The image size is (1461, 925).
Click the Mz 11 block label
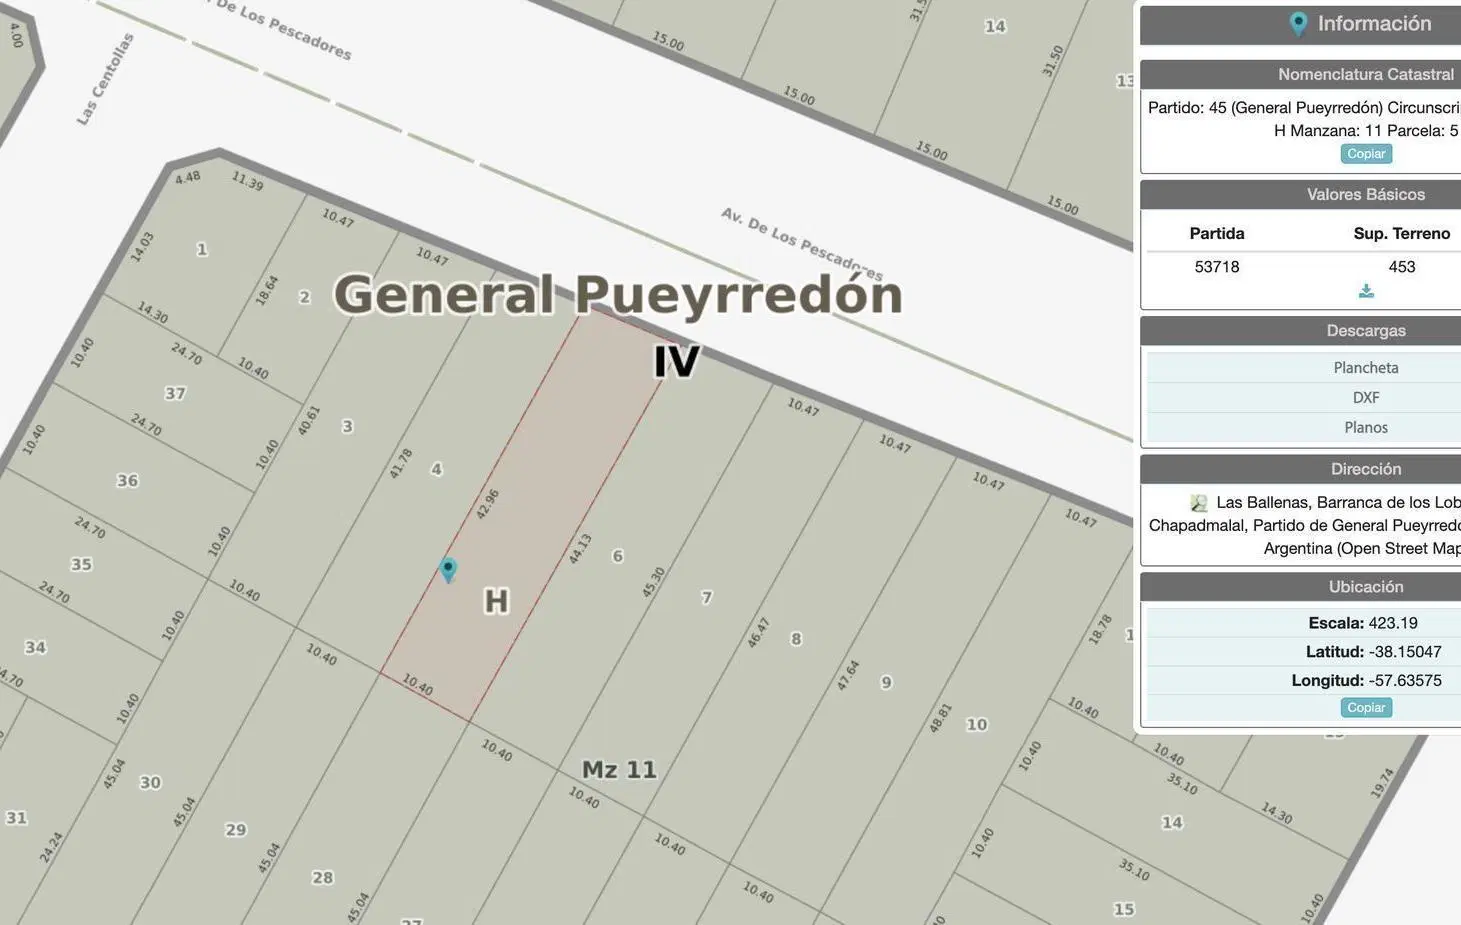620,770
